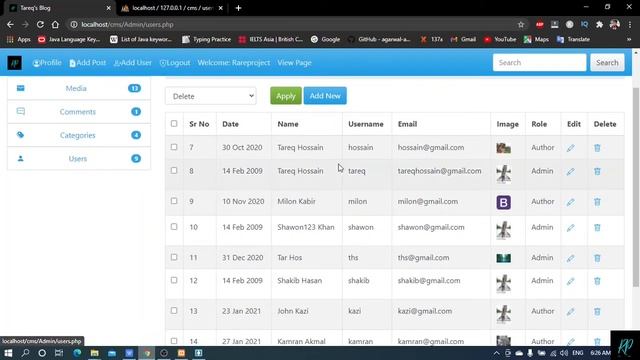Select the checkbox for Milon Kabir
Image resolution: width=640 pixels, height=360 pixels.
tap(174, 201)
